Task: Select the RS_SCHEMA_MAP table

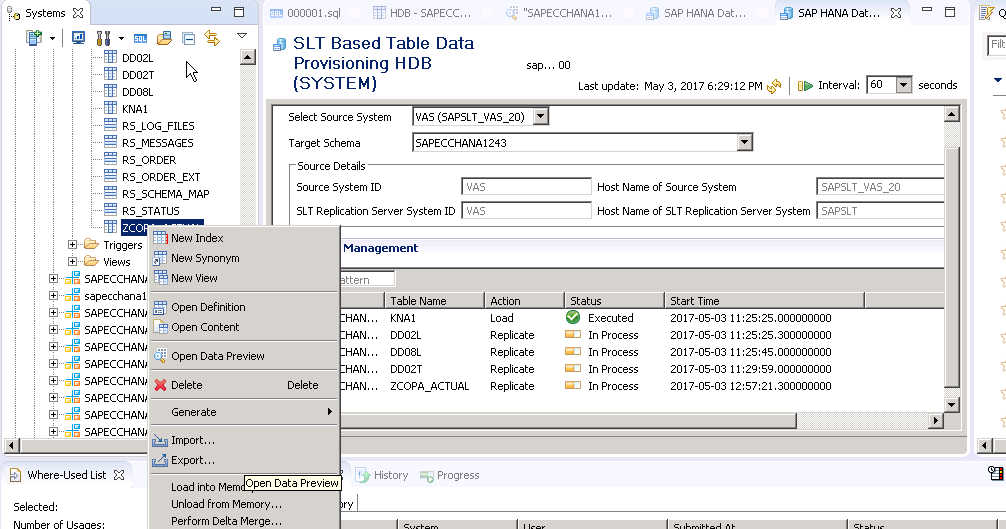Action: (166, 194)
